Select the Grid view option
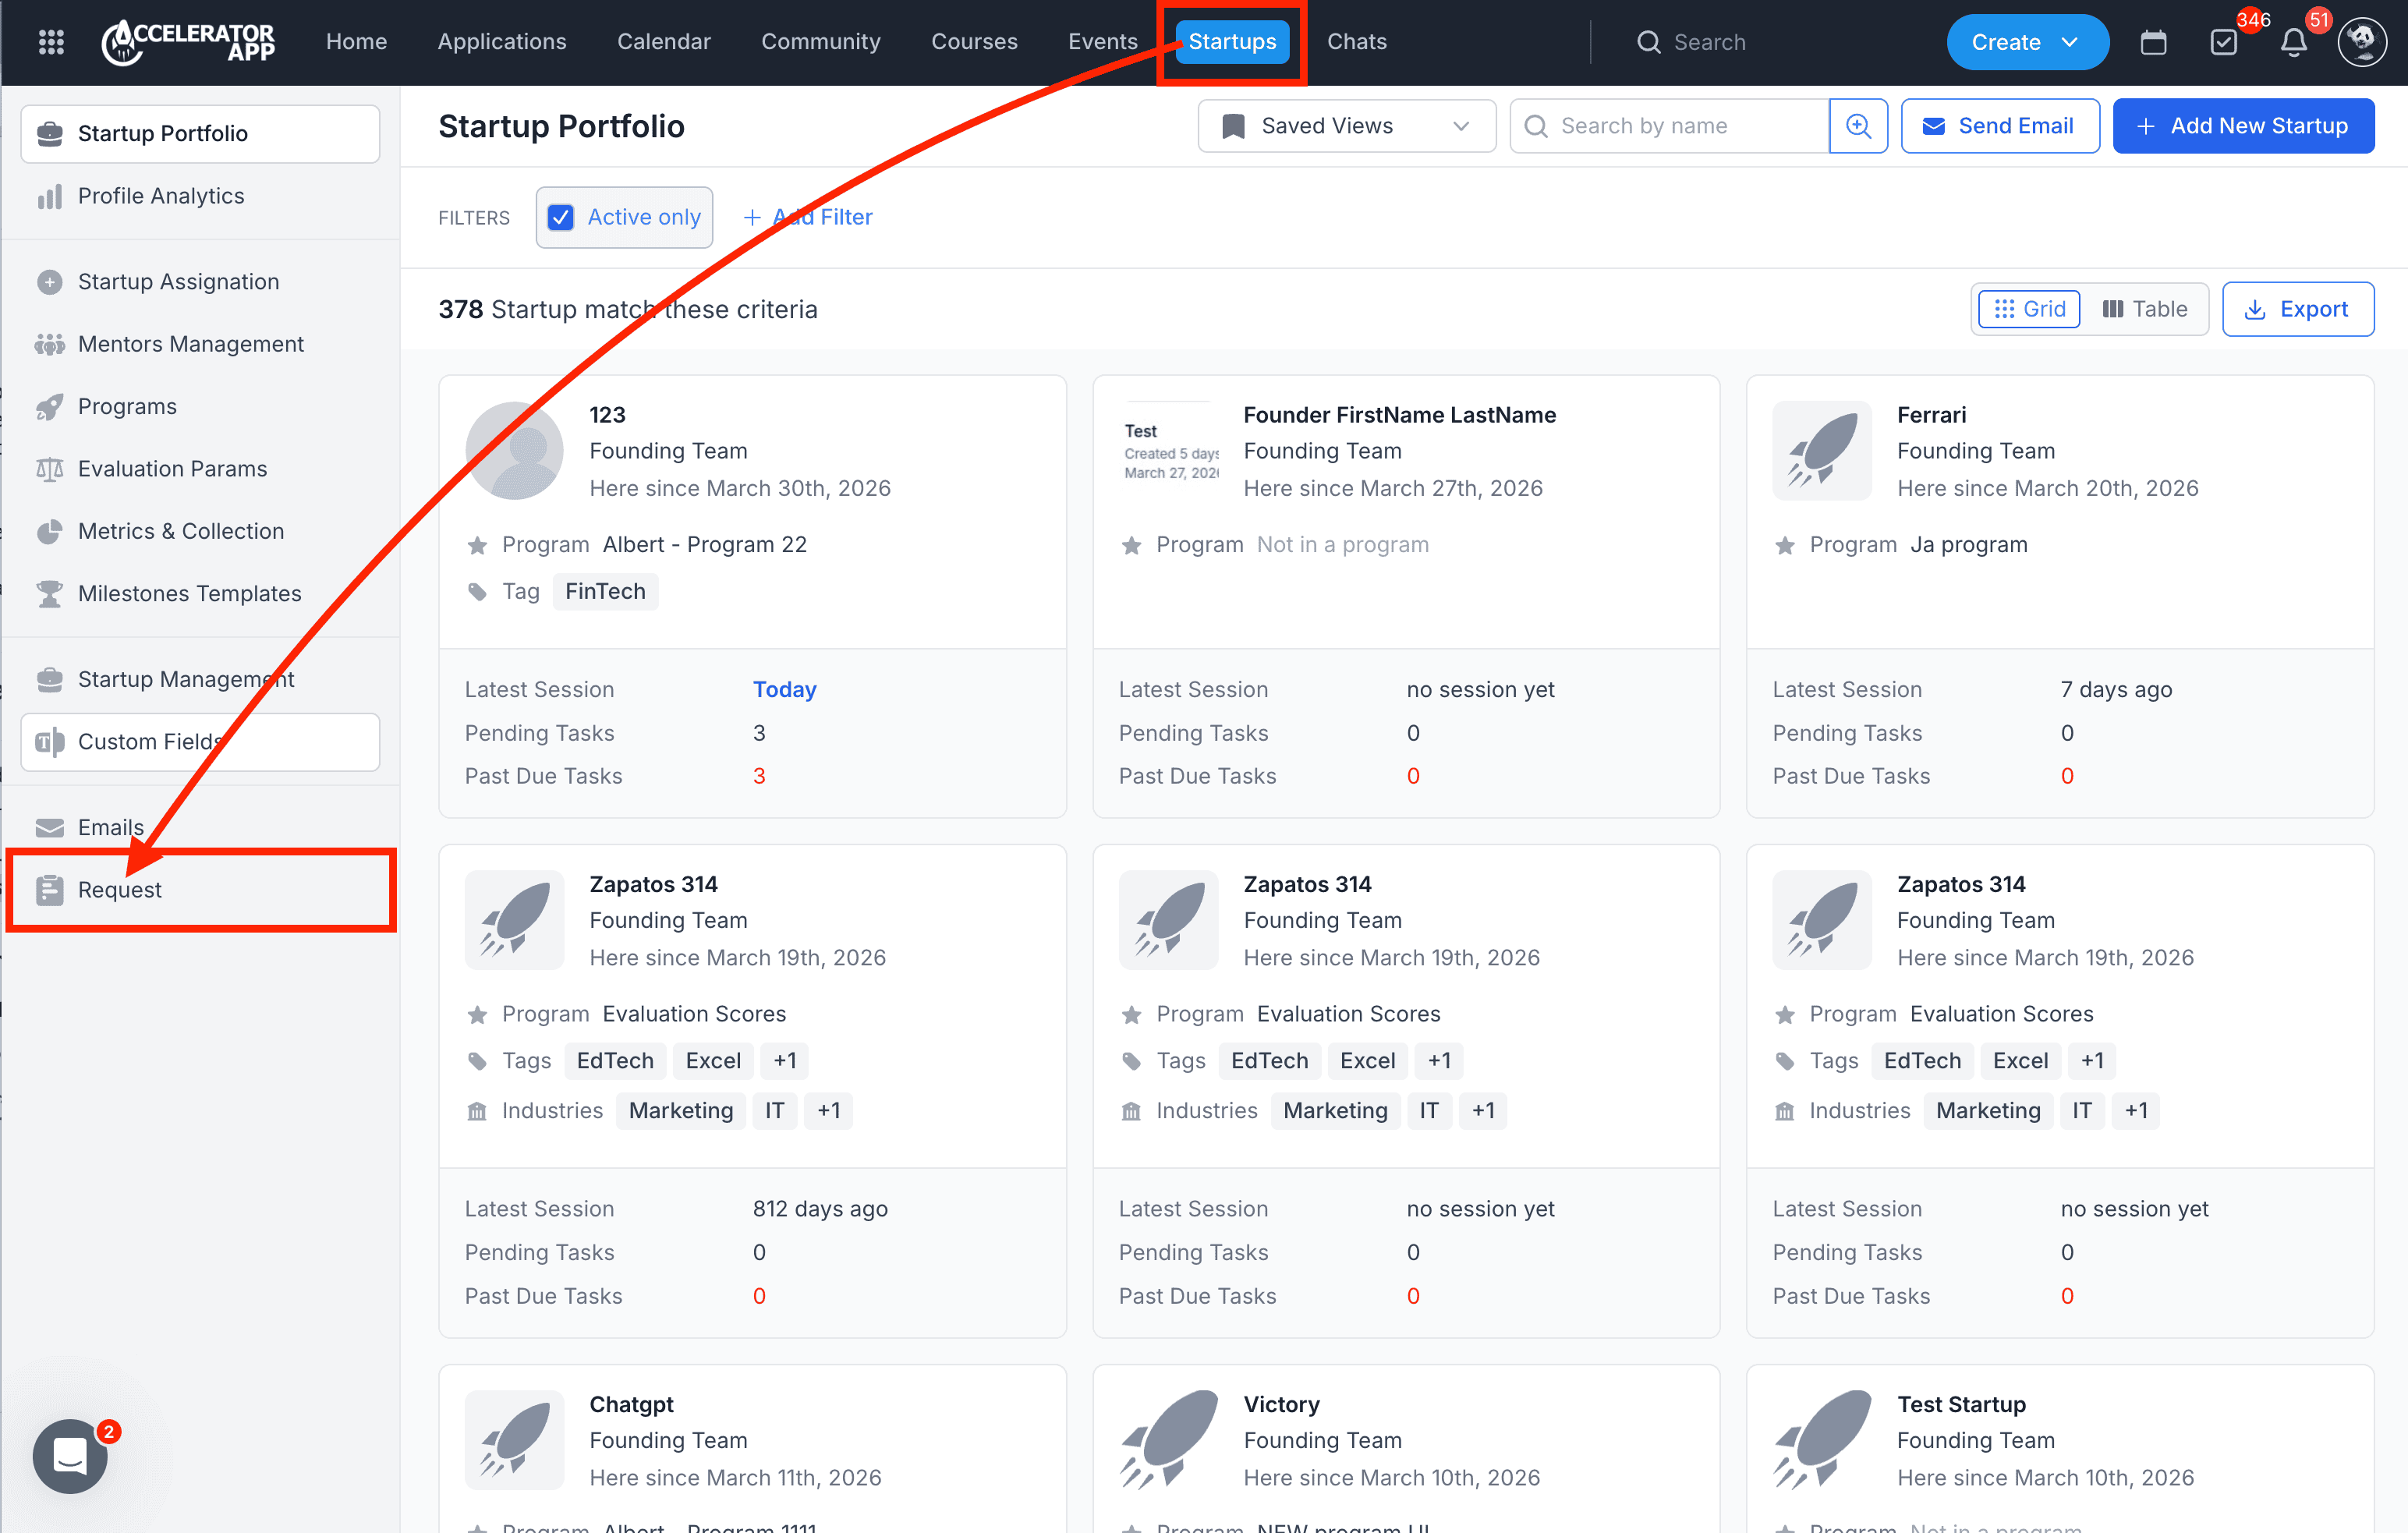This screenshot has height=1533, width=2408. point(2029,309)
